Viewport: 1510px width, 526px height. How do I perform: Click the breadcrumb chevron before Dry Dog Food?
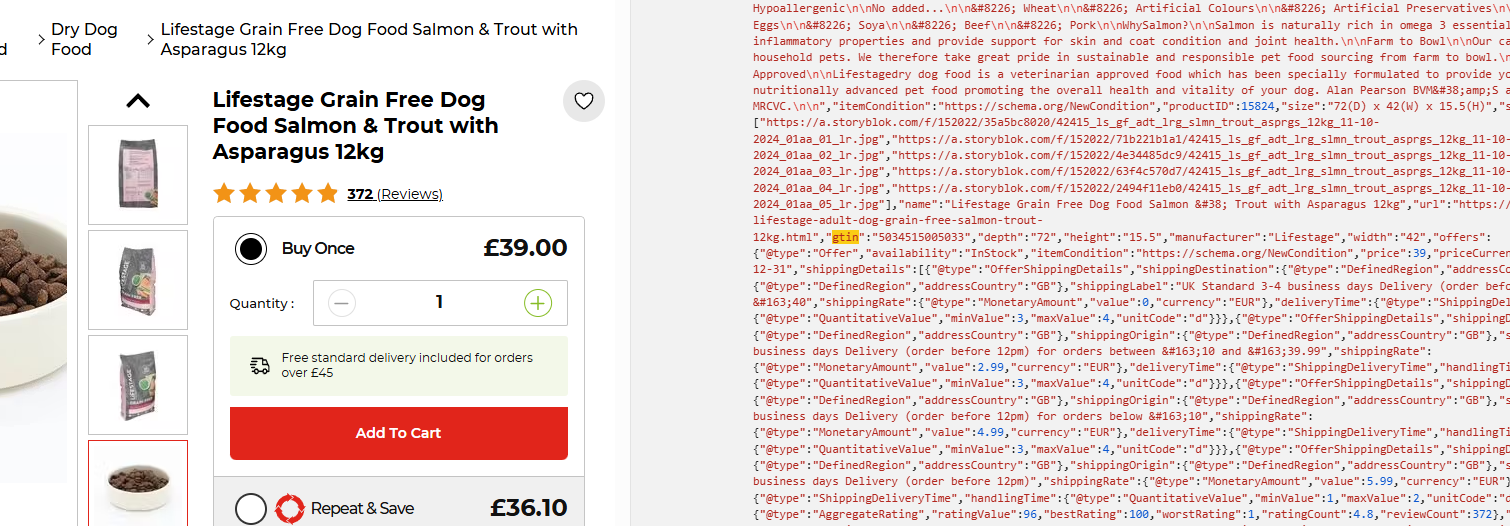(x=41, y=39)
